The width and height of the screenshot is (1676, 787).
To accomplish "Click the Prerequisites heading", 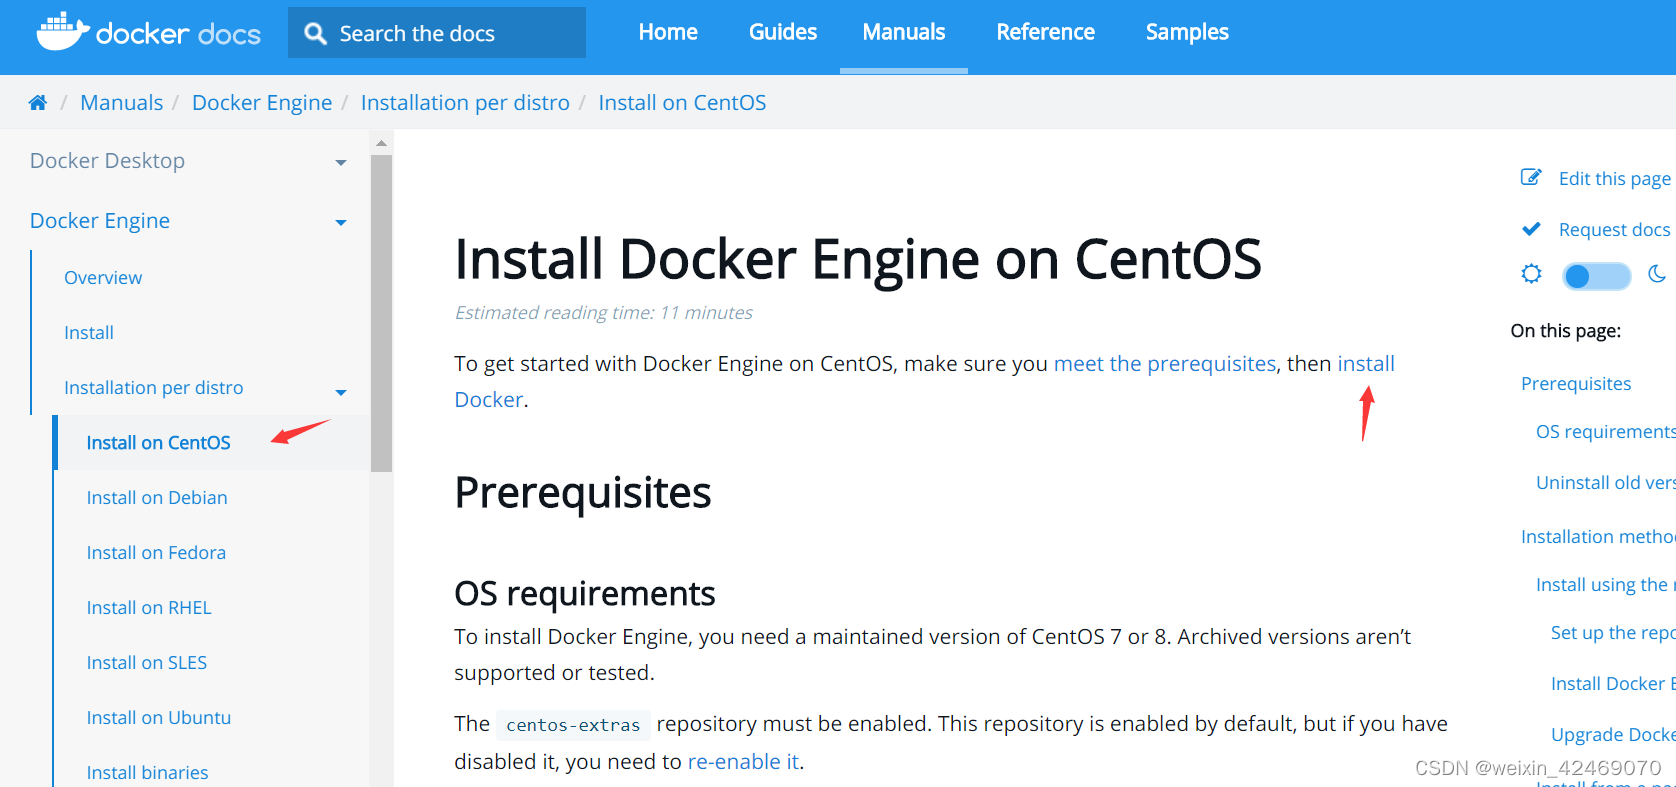I will pos(583,493).
